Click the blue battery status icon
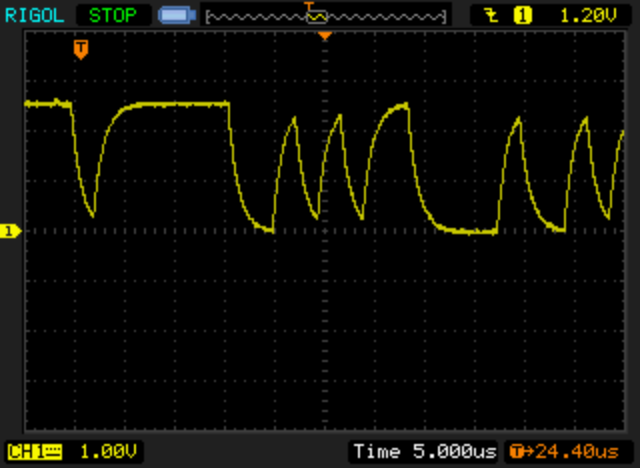The width and height of the screenshot is (640, 468). tap(174, 15)
